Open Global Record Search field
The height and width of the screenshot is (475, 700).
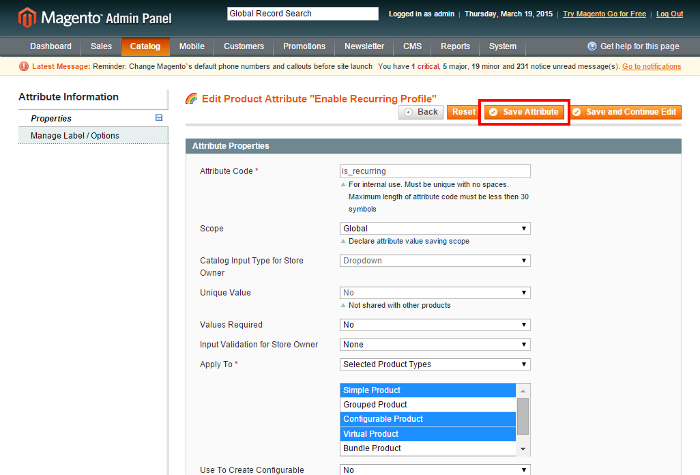pos(303,14)
